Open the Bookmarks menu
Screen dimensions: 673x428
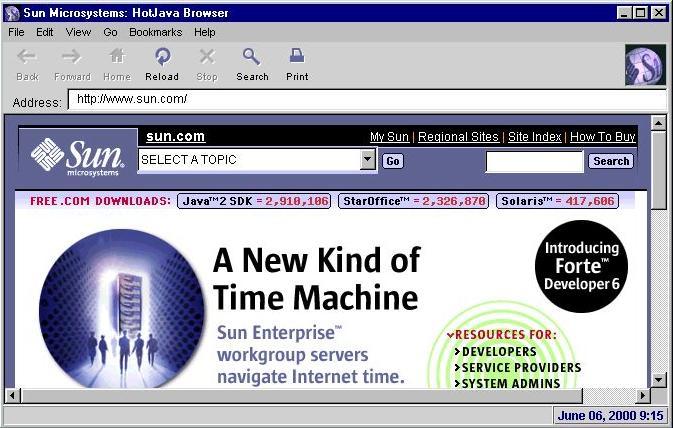155,32
